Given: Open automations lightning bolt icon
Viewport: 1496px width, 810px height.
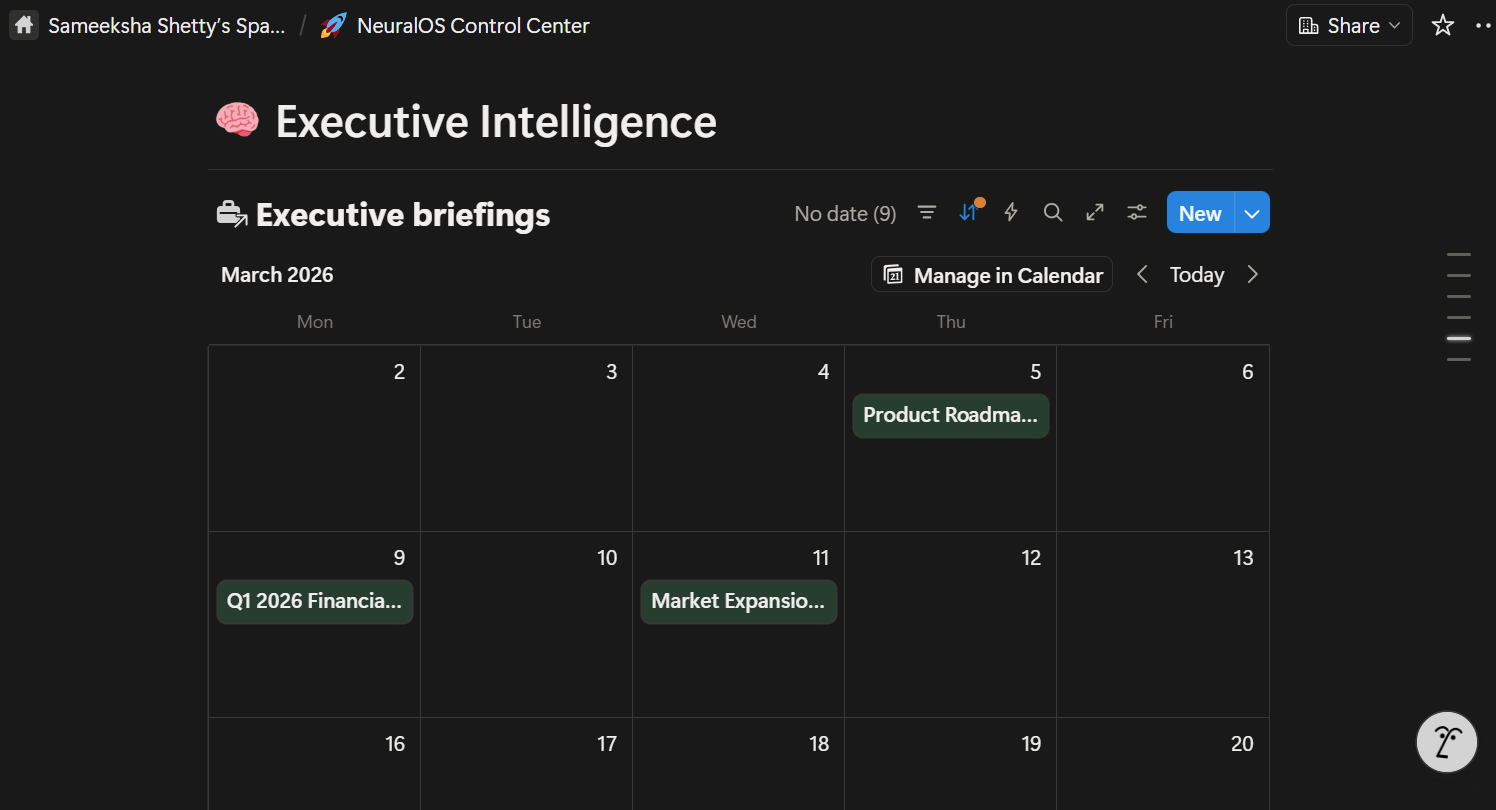Looking at the screenshot, I should click(1011, 212).
